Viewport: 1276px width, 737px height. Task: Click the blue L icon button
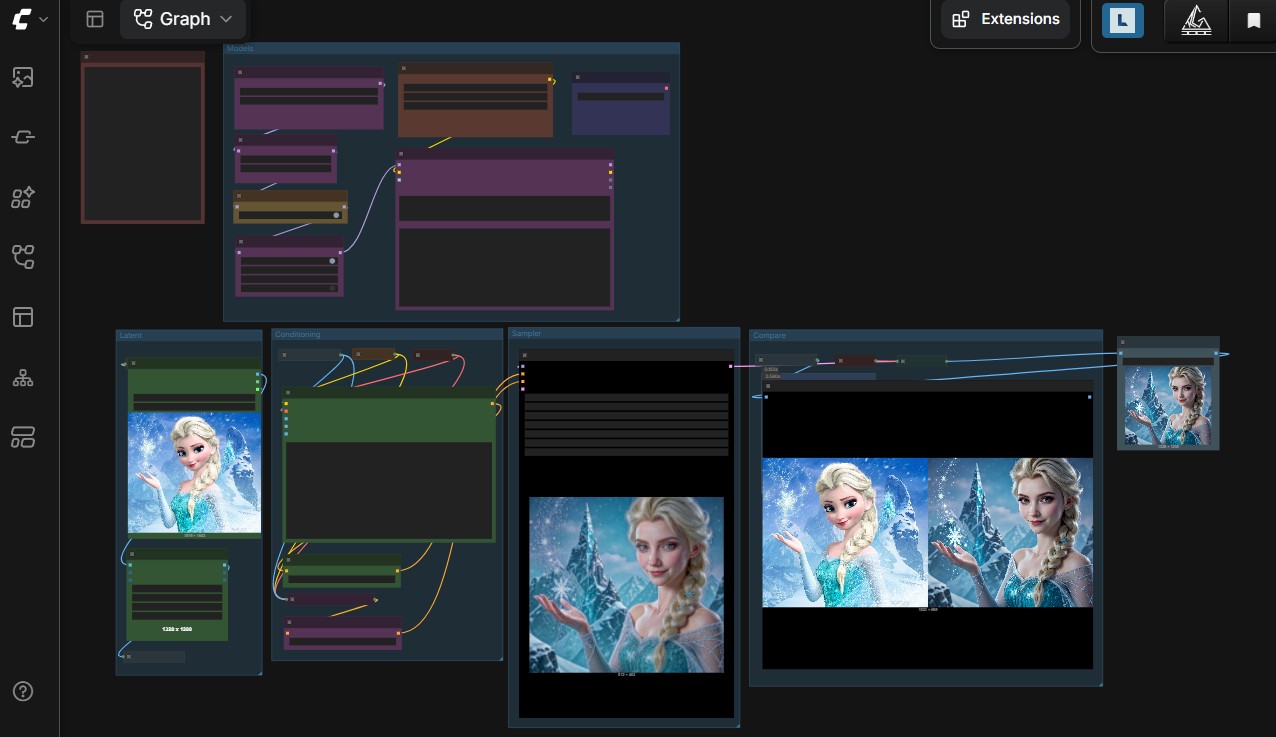[1122, 20]
